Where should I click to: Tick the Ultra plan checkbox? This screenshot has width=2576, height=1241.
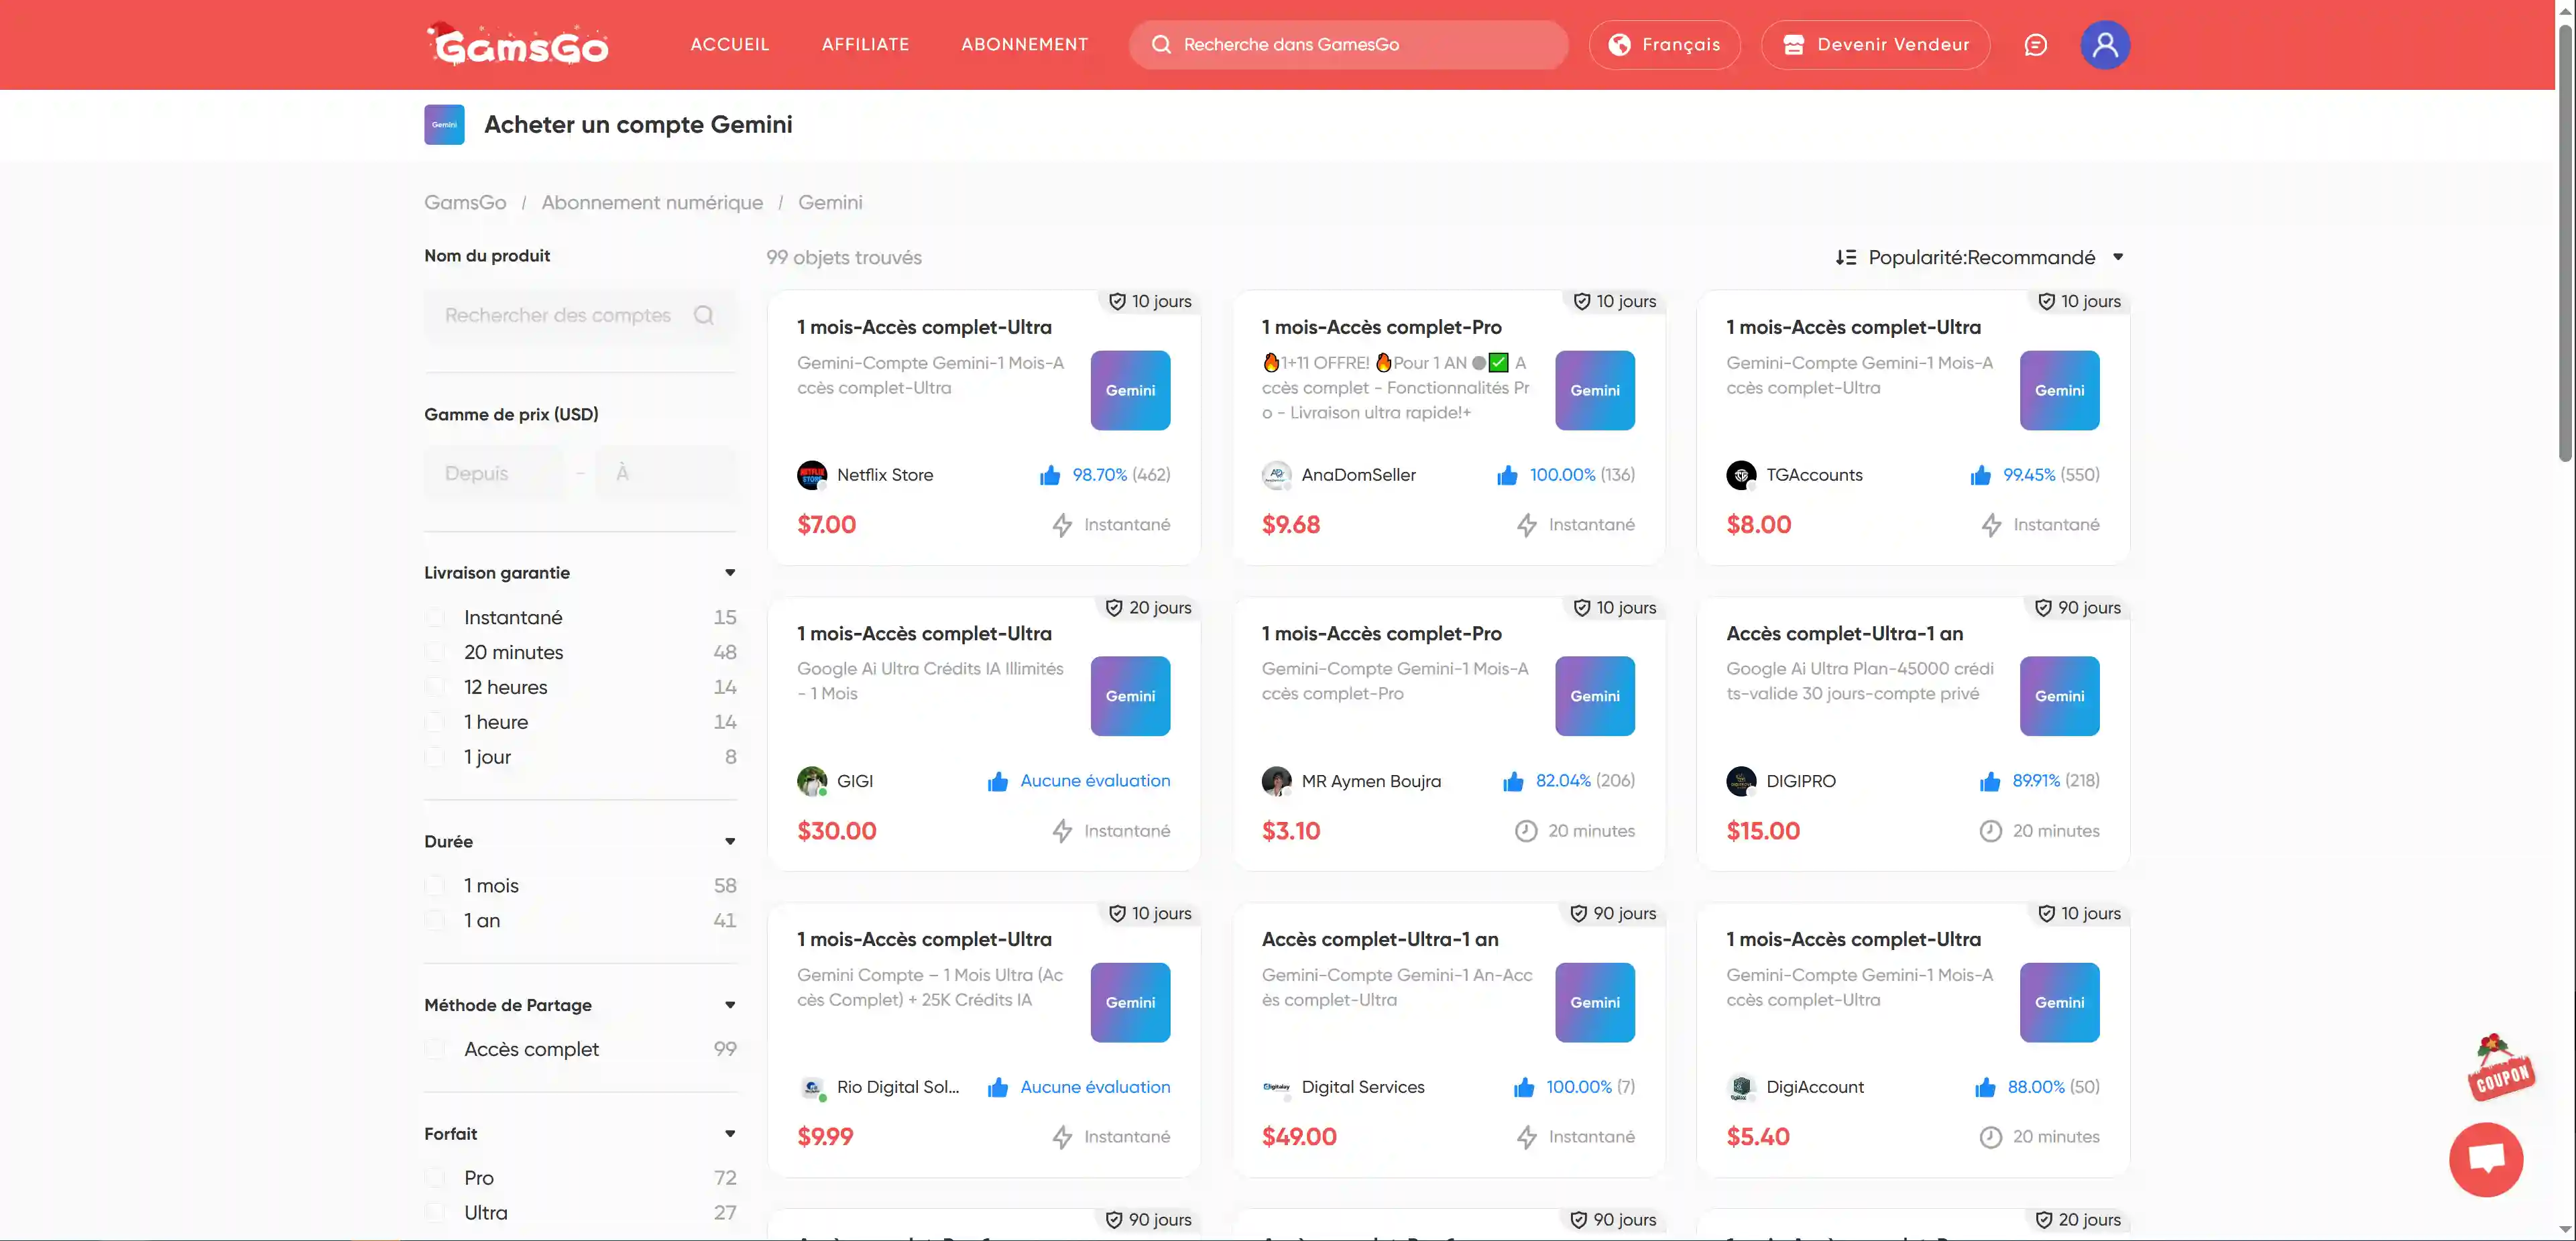coord(435,1213)
